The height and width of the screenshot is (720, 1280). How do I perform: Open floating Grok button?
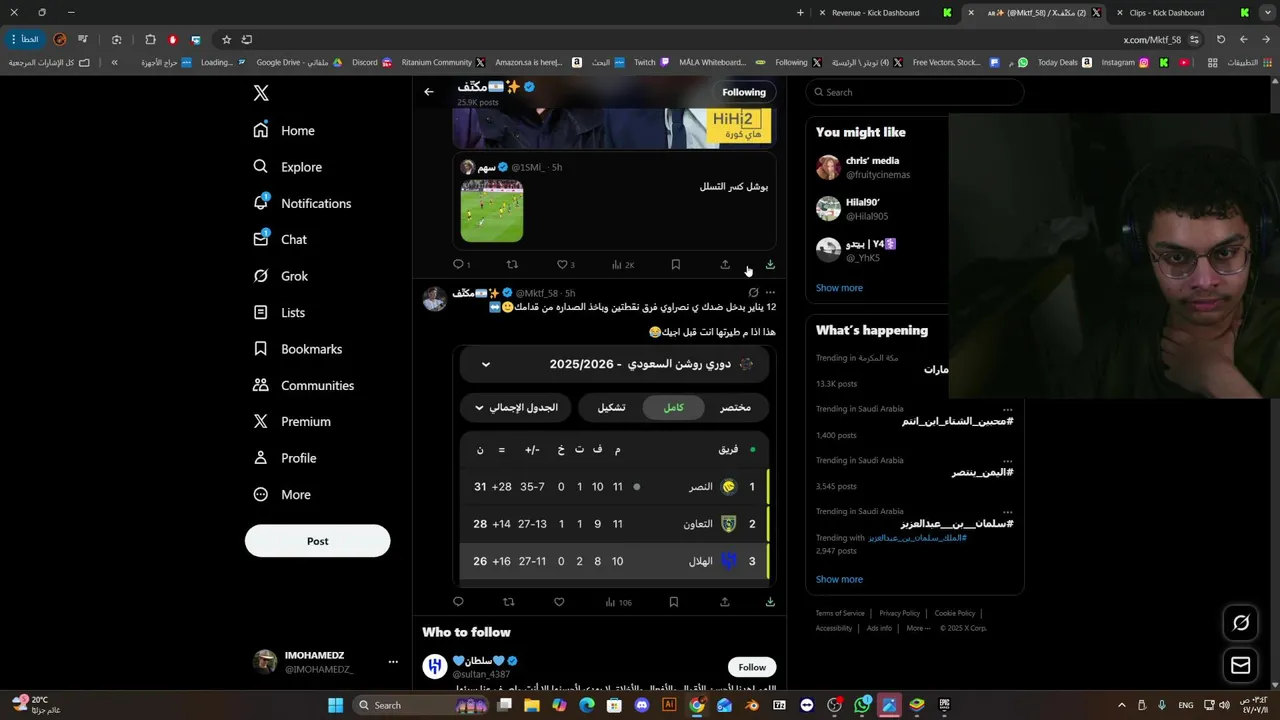tap(1241, 623)
